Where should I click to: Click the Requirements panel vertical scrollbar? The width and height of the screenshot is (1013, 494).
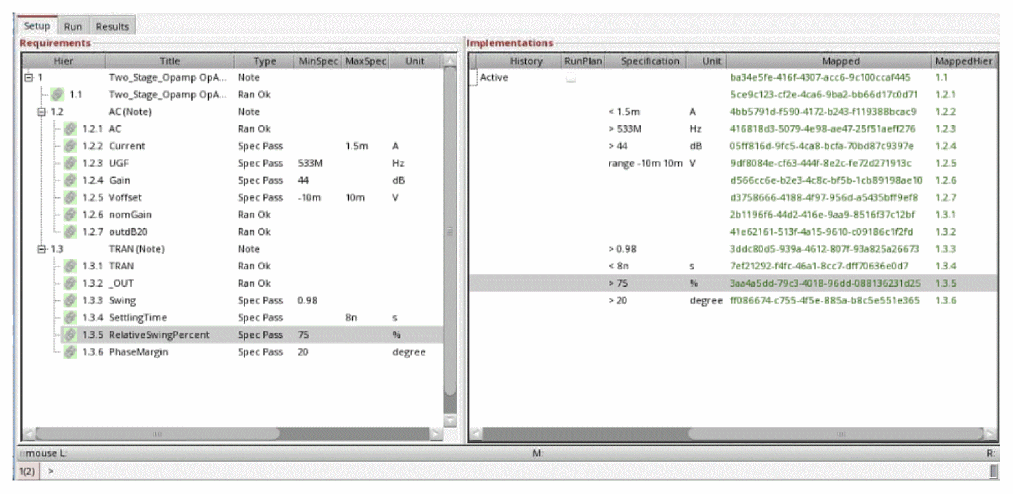[450, 250]
